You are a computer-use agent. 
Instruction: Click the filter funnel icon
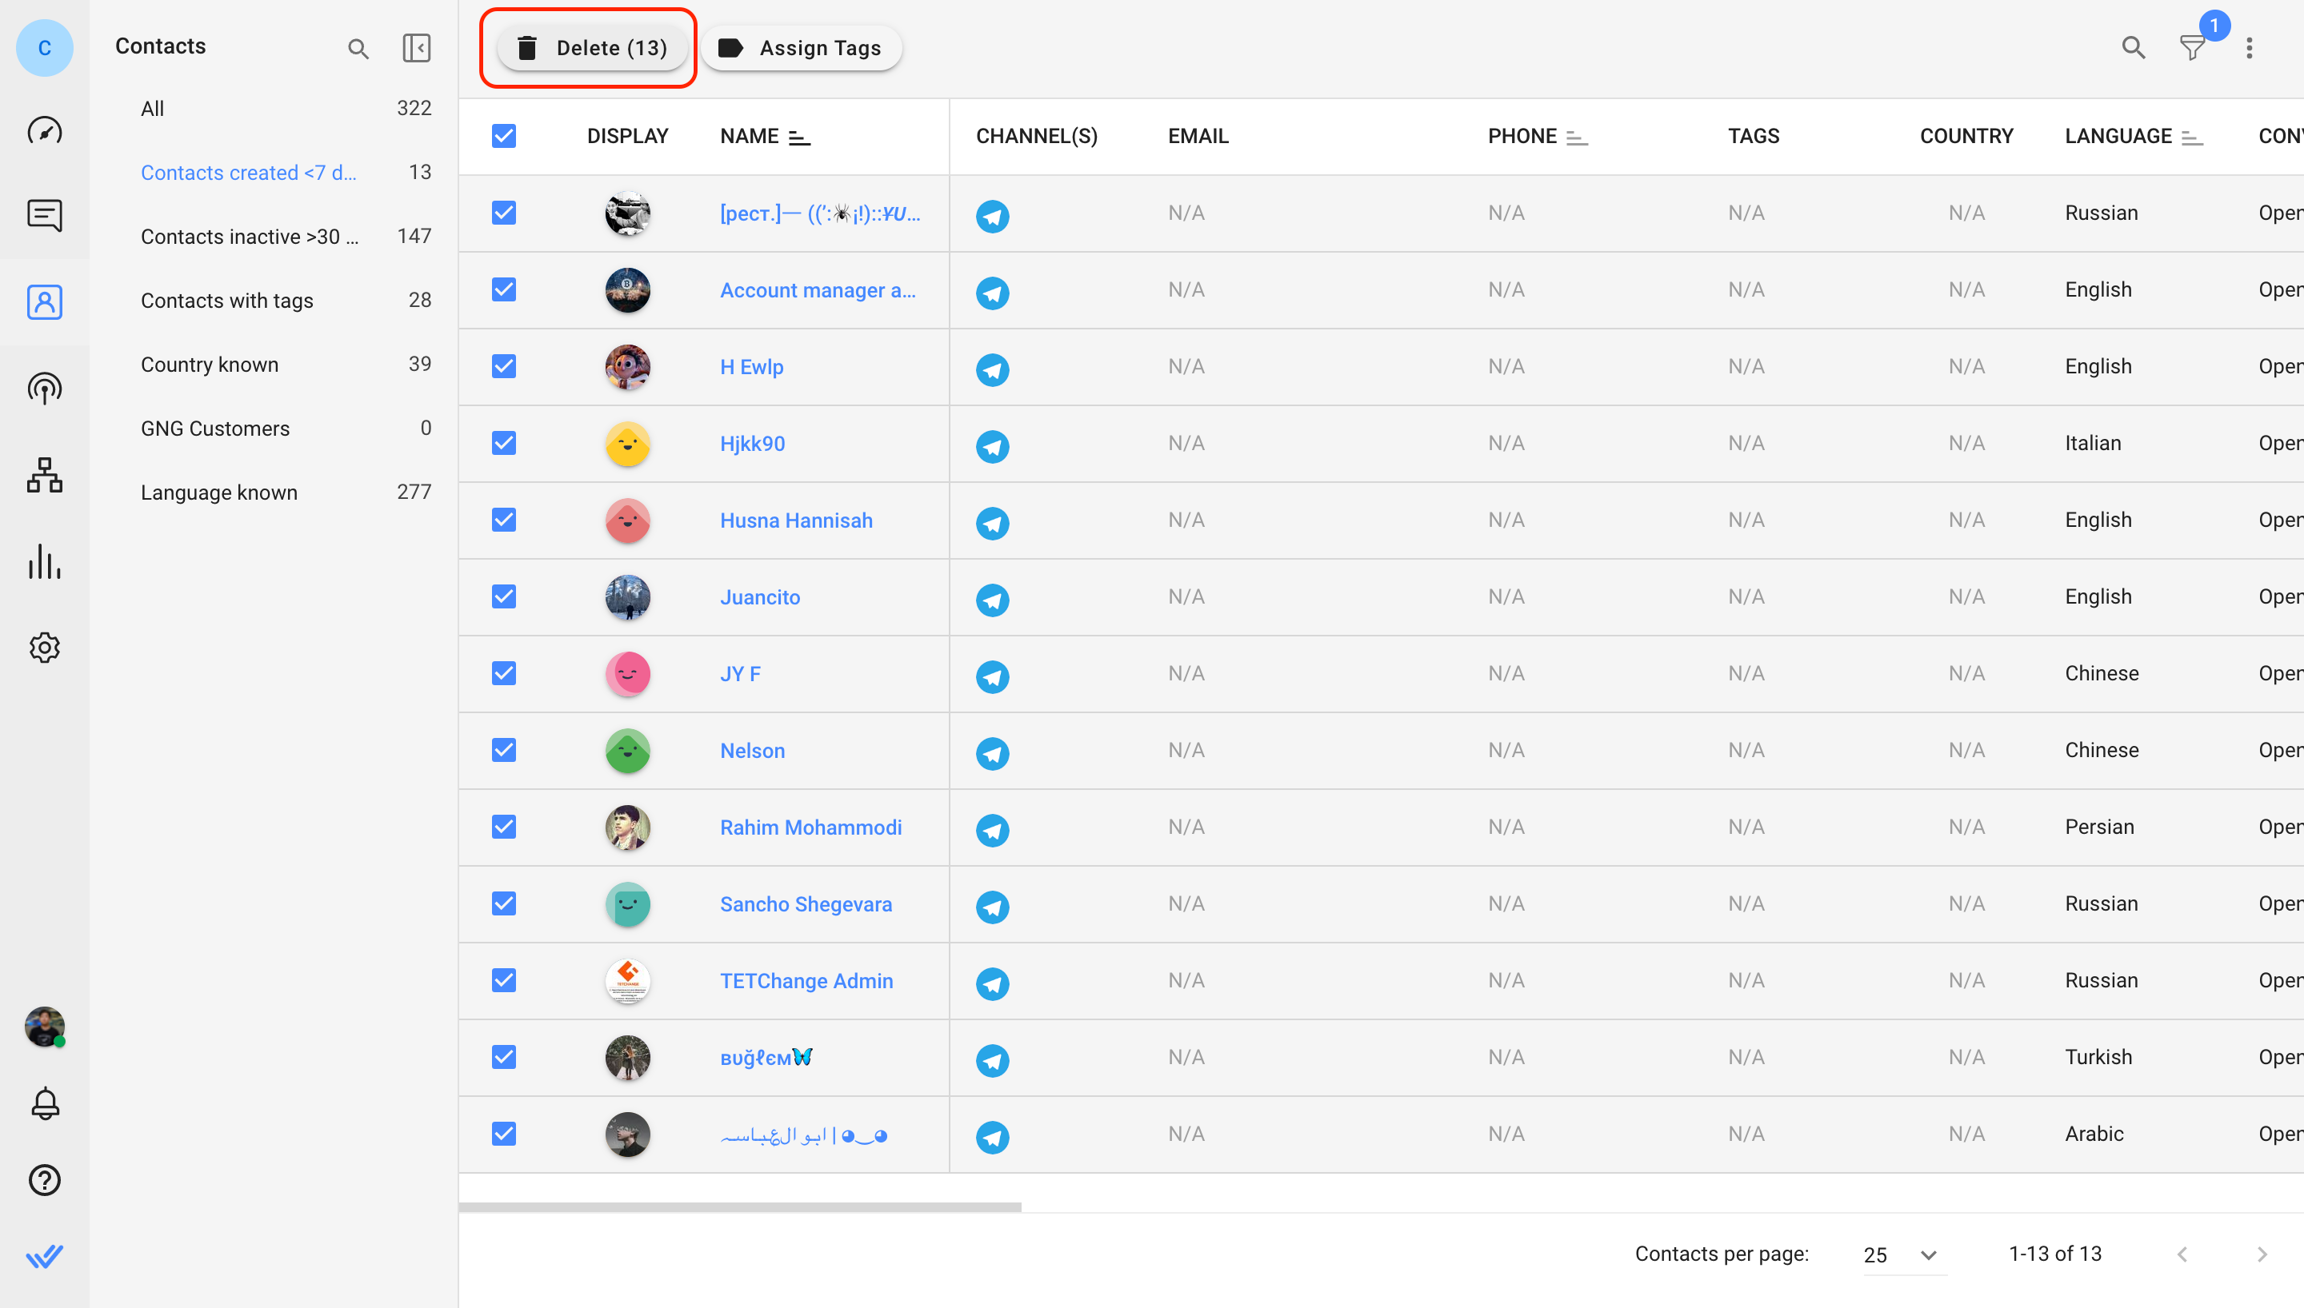tap(2192, 48)
